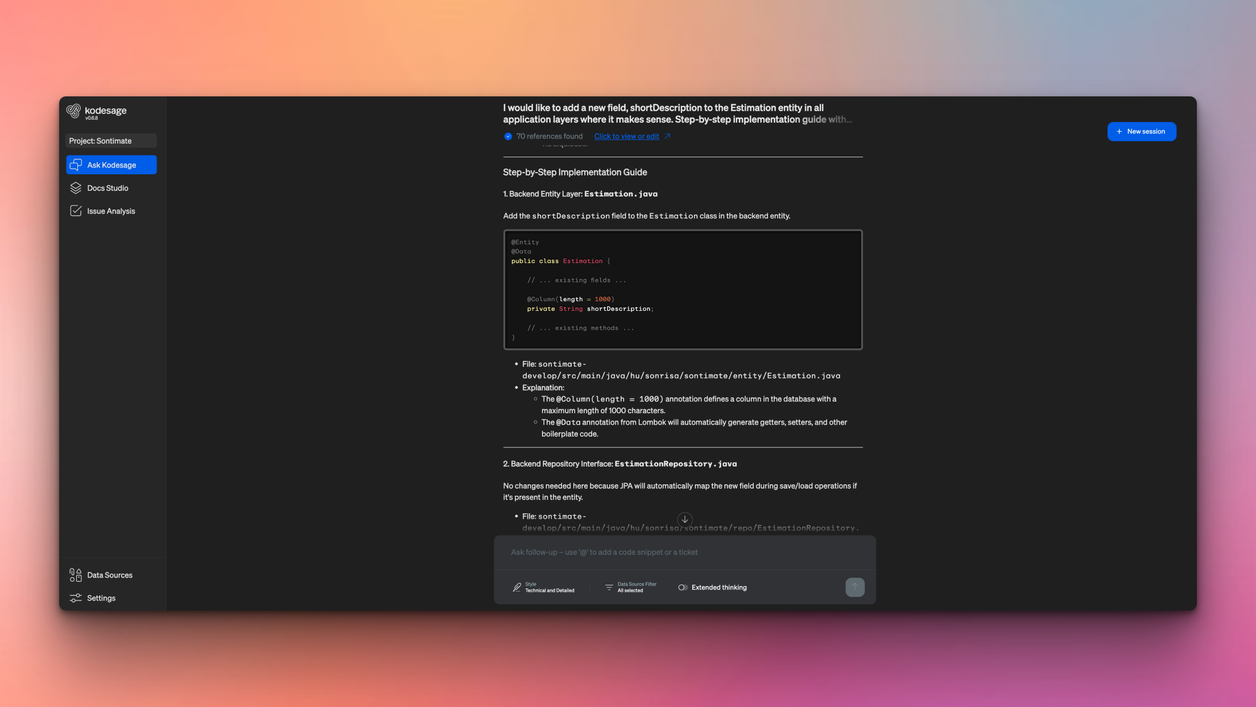Toggle the Extended thinking switch
The image size is (1256, 707).
tap(683, 588)
